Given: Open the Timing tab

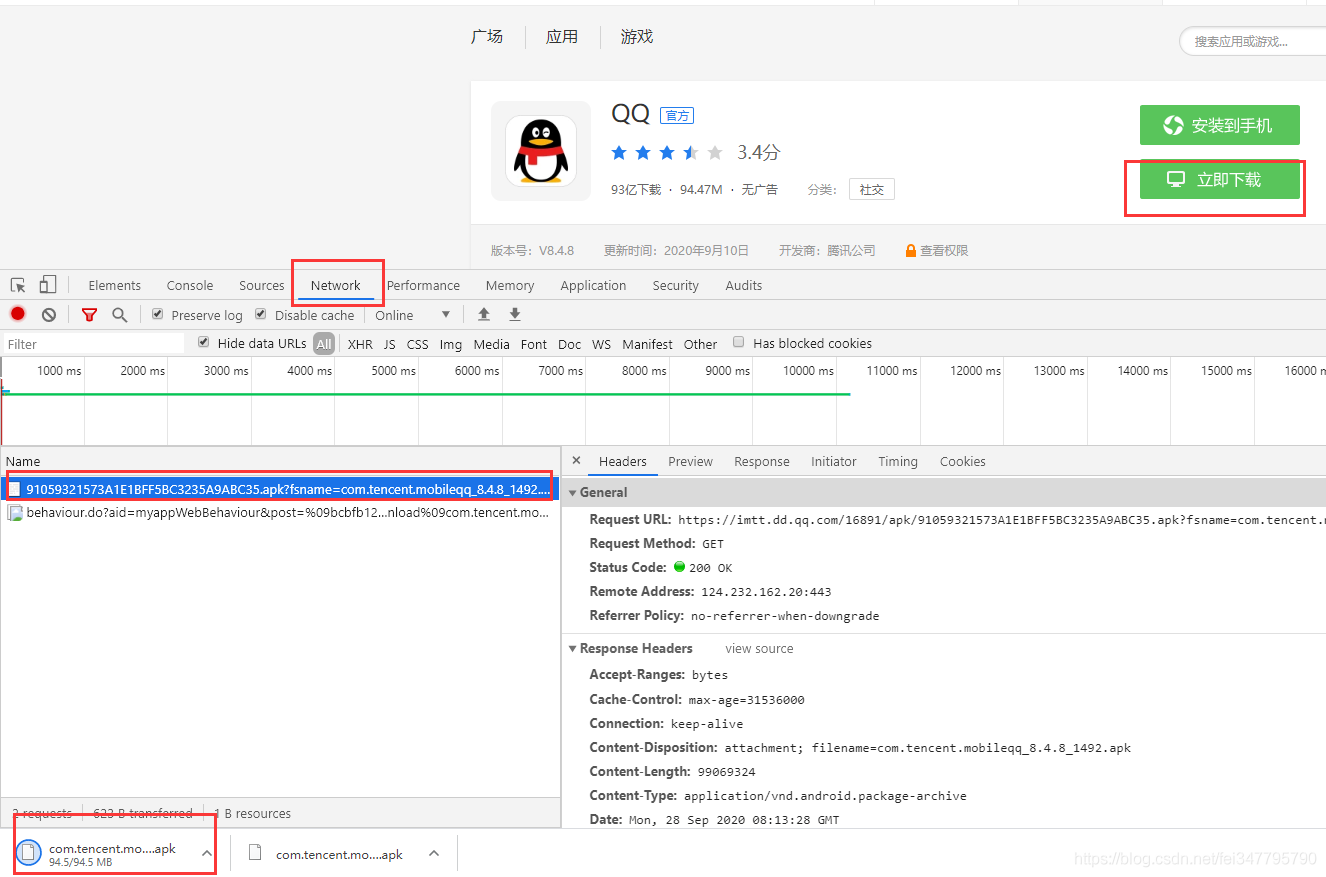Looking at the screenshot, I should pyautogui.click(x=897, y=462).
